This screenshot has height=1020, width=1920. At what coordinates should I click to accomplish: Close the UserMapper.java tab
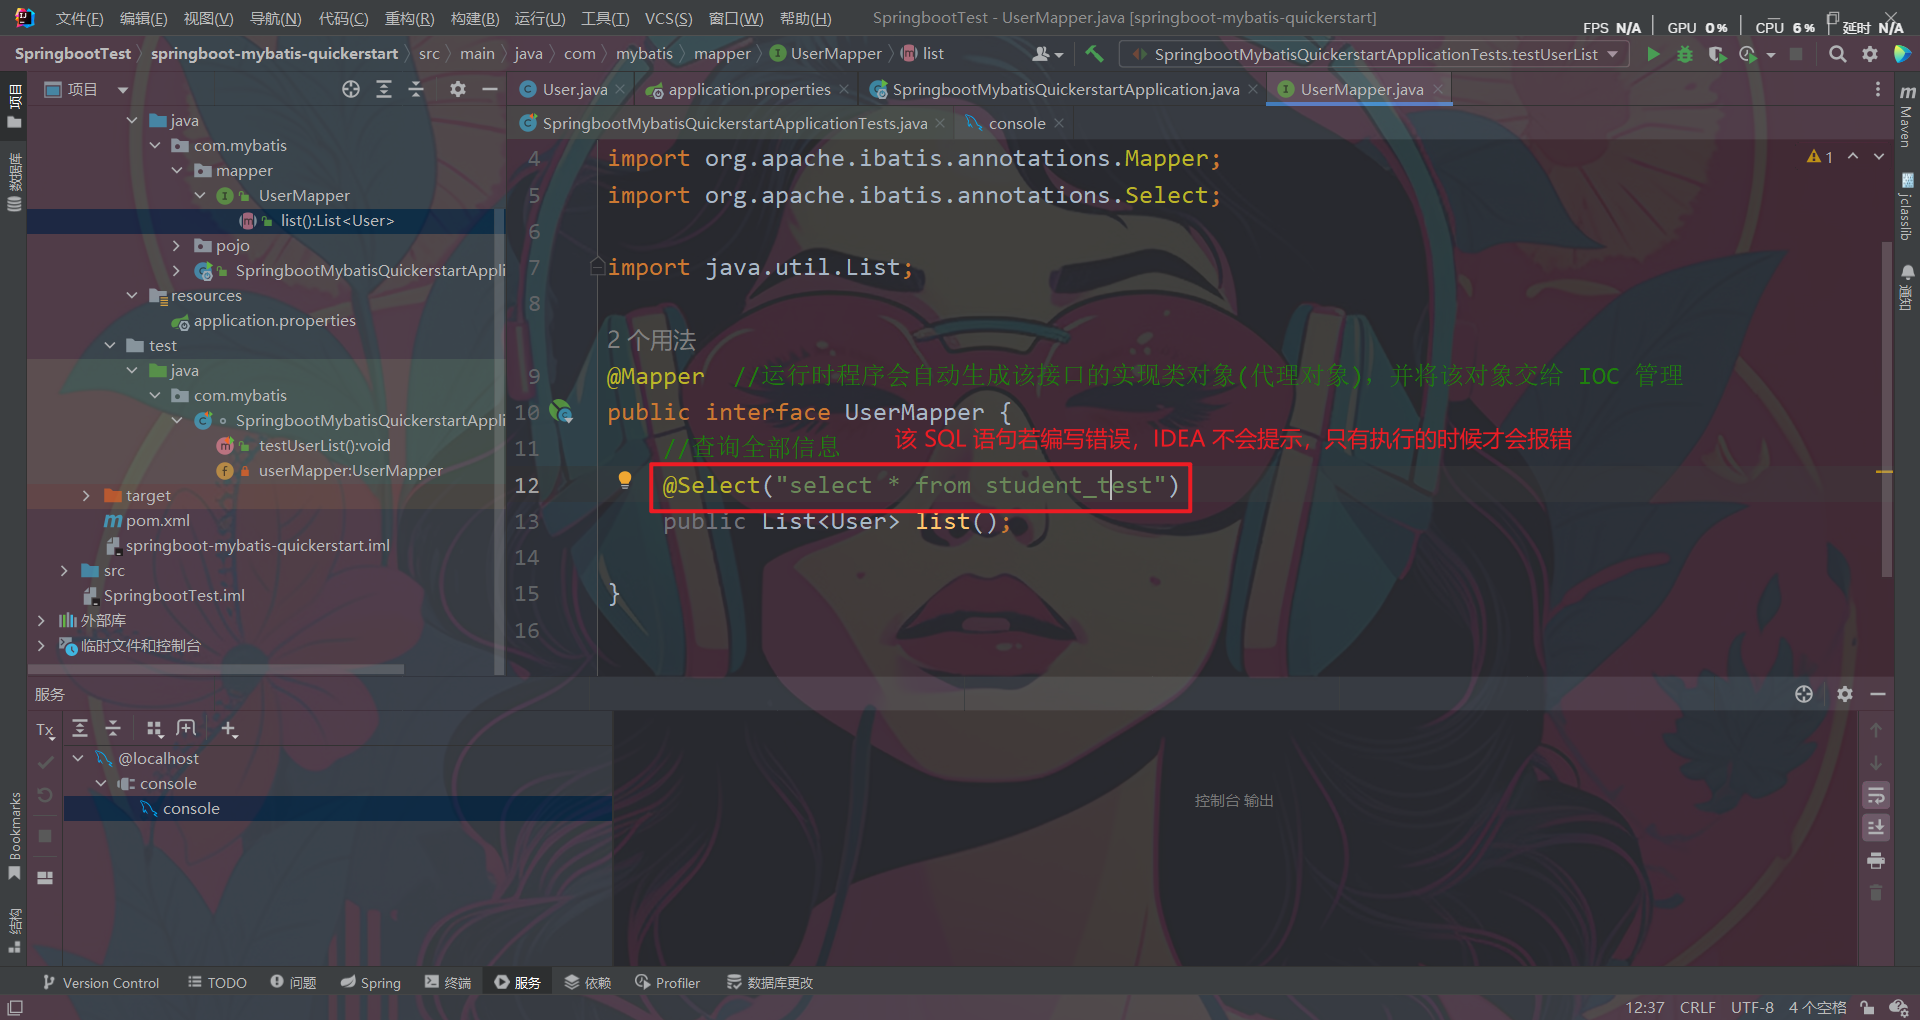[x=1438, y=90]
